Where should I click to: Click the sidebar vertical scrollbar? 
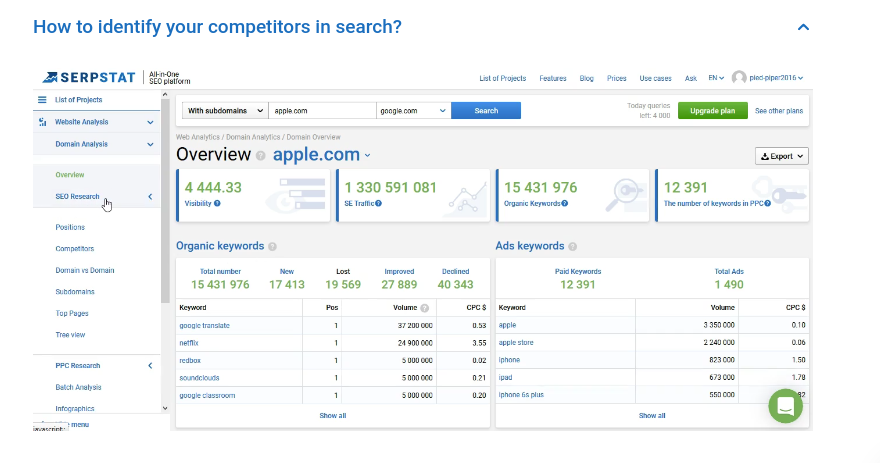click(x=165, y=202)
